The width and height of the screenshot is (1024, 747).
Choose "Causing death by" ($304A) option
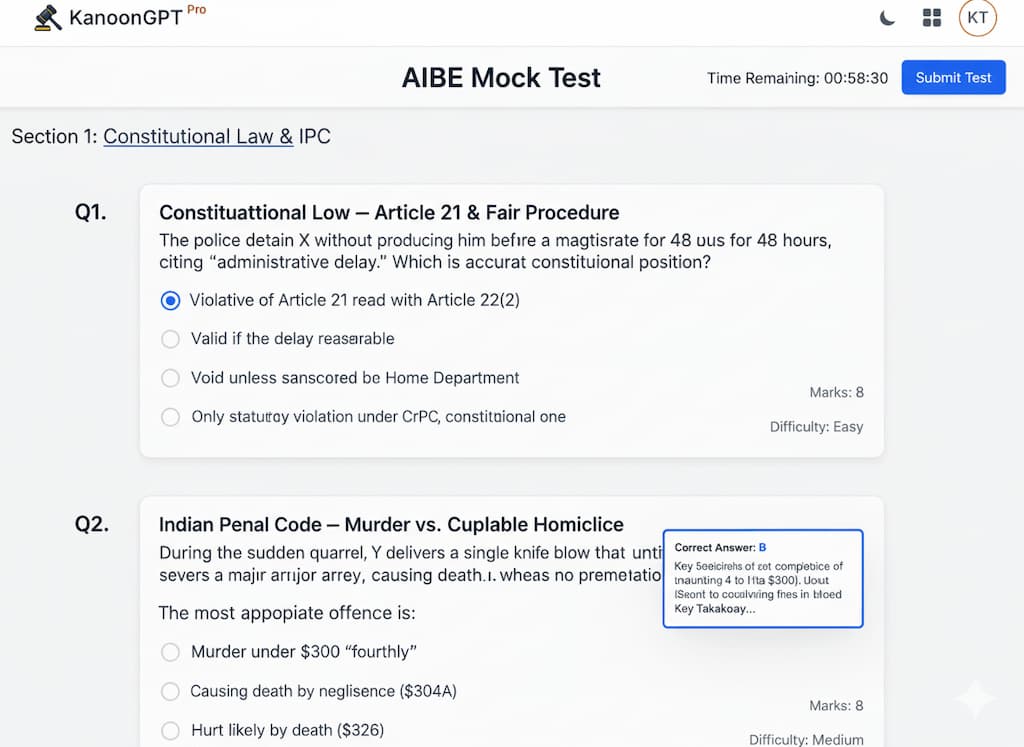[x=171, y=691]
